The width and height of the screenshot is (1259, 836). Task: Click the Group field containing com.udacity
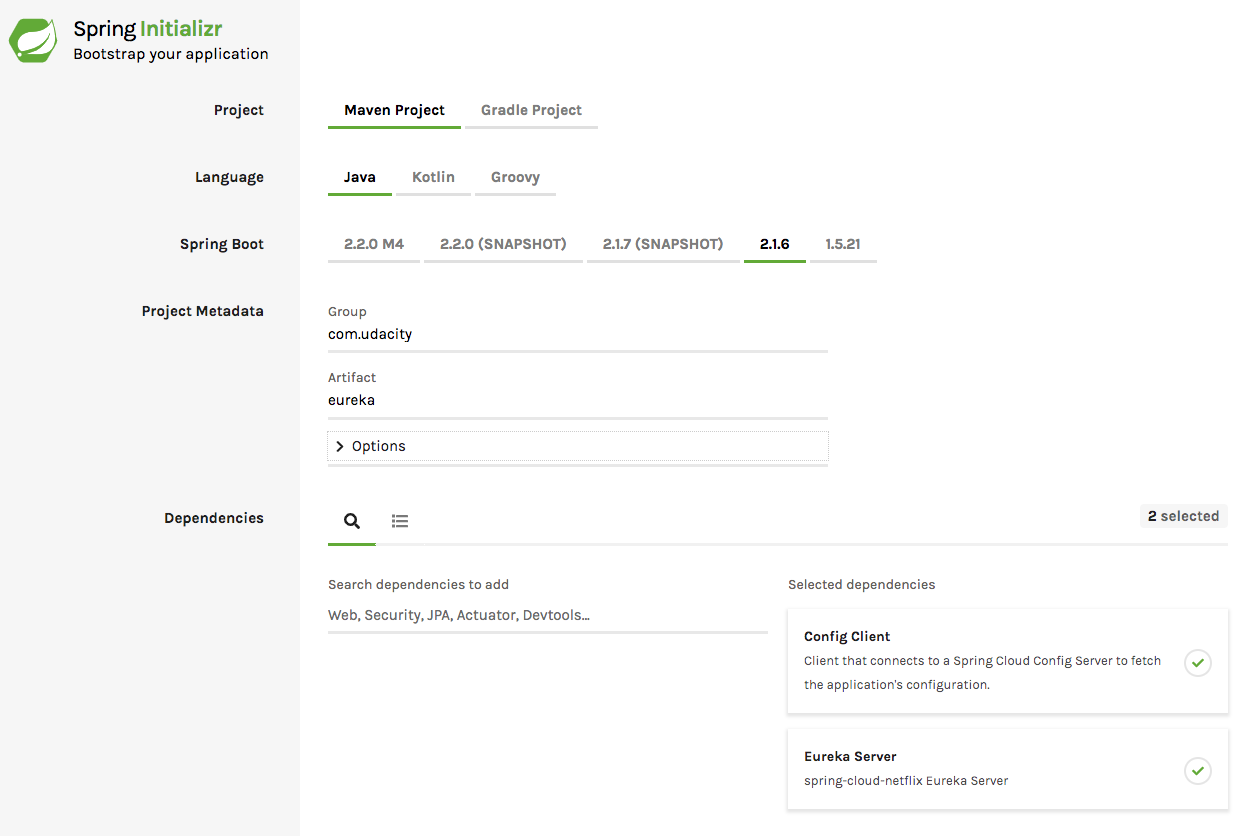click(577, 335)
